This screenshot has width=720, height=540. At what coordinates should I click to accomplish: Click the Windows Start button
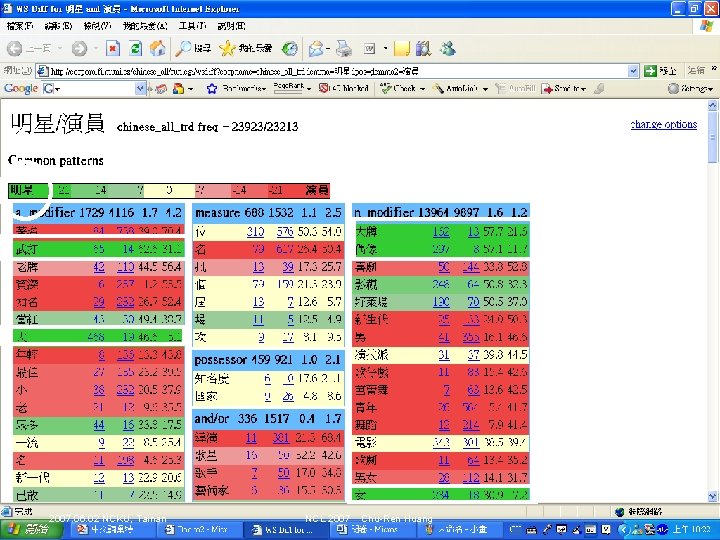(x=31, y=530)
